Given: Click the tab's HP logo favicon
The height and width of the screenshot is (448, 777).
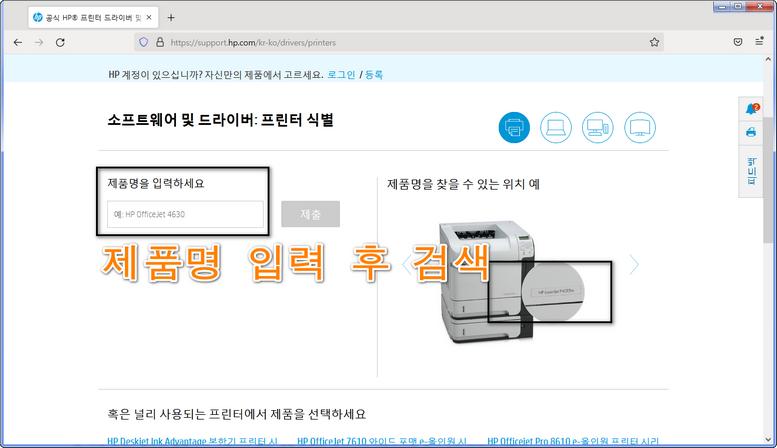Looking at the screenshot, I should [x=38, y=17].
